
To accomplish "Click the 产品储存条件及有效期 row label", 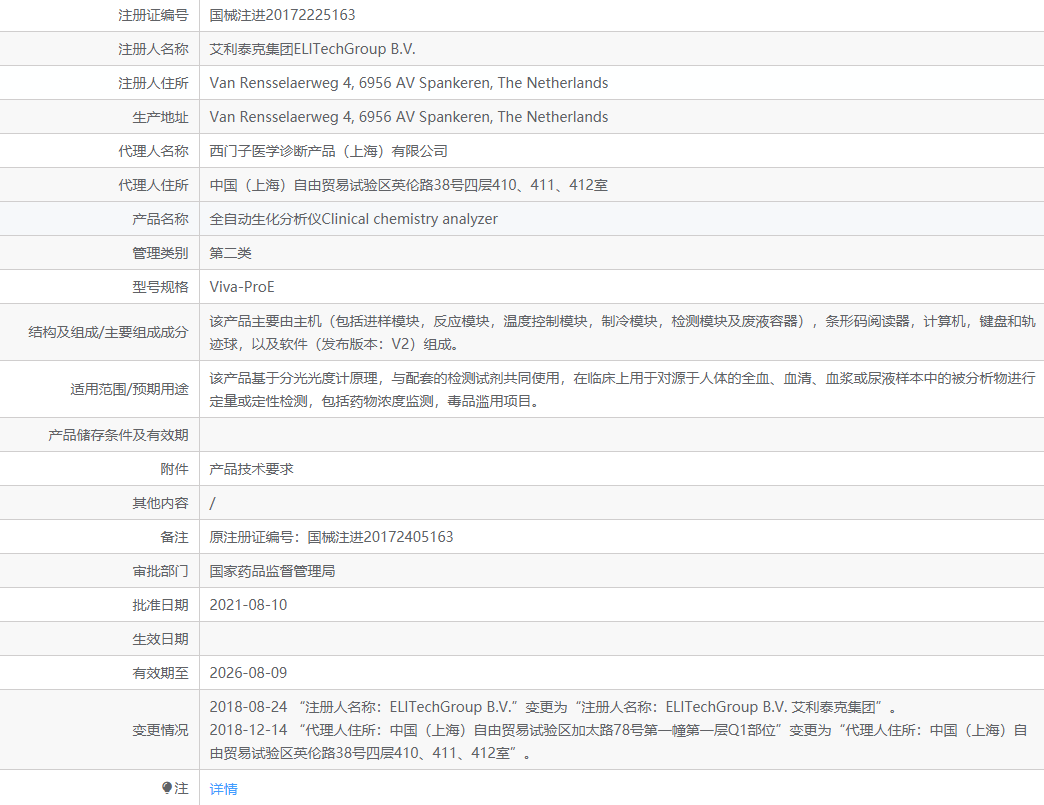I will (118, 435).
